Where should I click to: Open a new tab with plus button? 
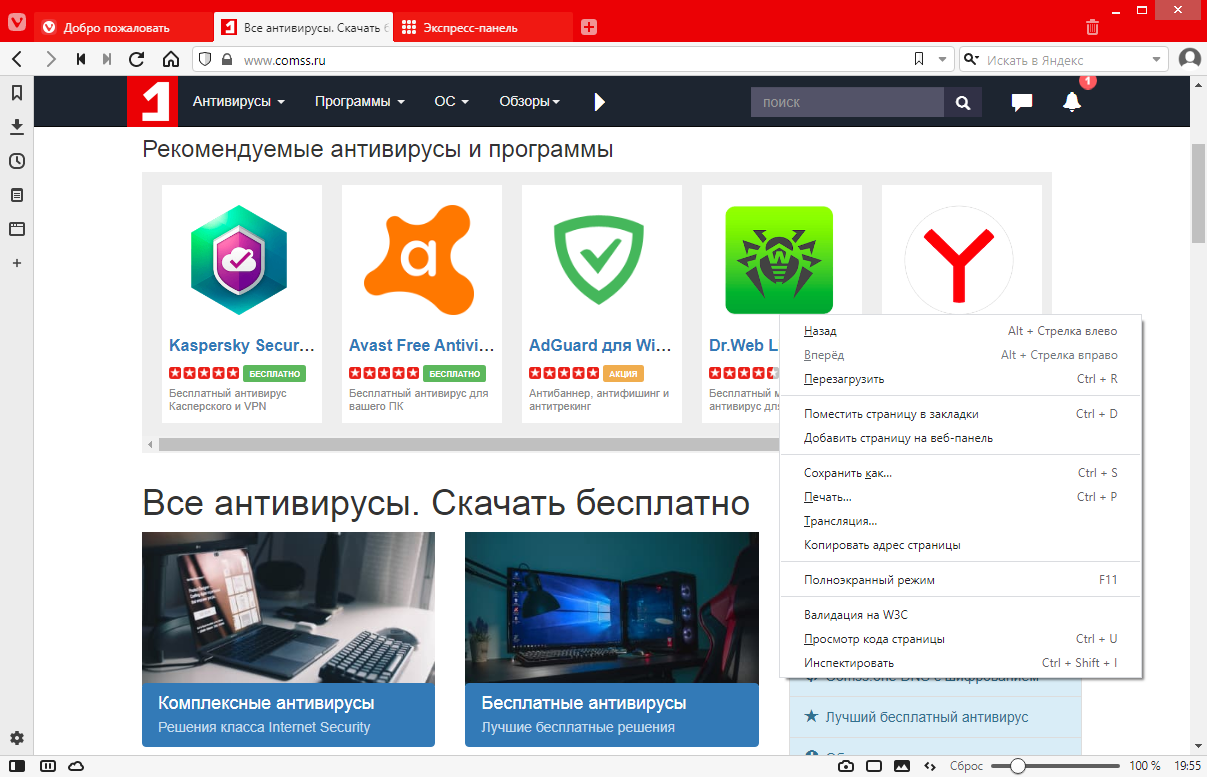click(x=589, y=28)
